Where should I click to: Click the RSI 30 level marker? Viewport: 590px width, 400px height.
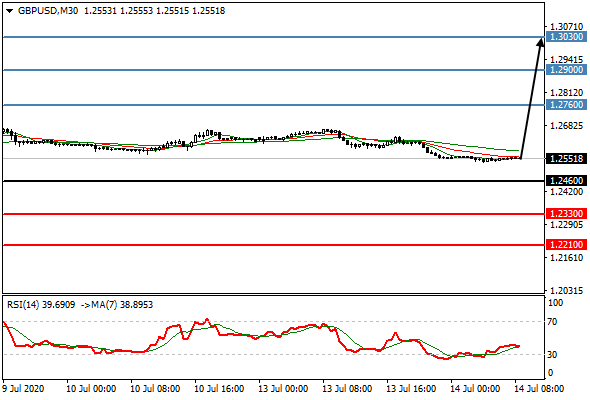tap(552, 354)
